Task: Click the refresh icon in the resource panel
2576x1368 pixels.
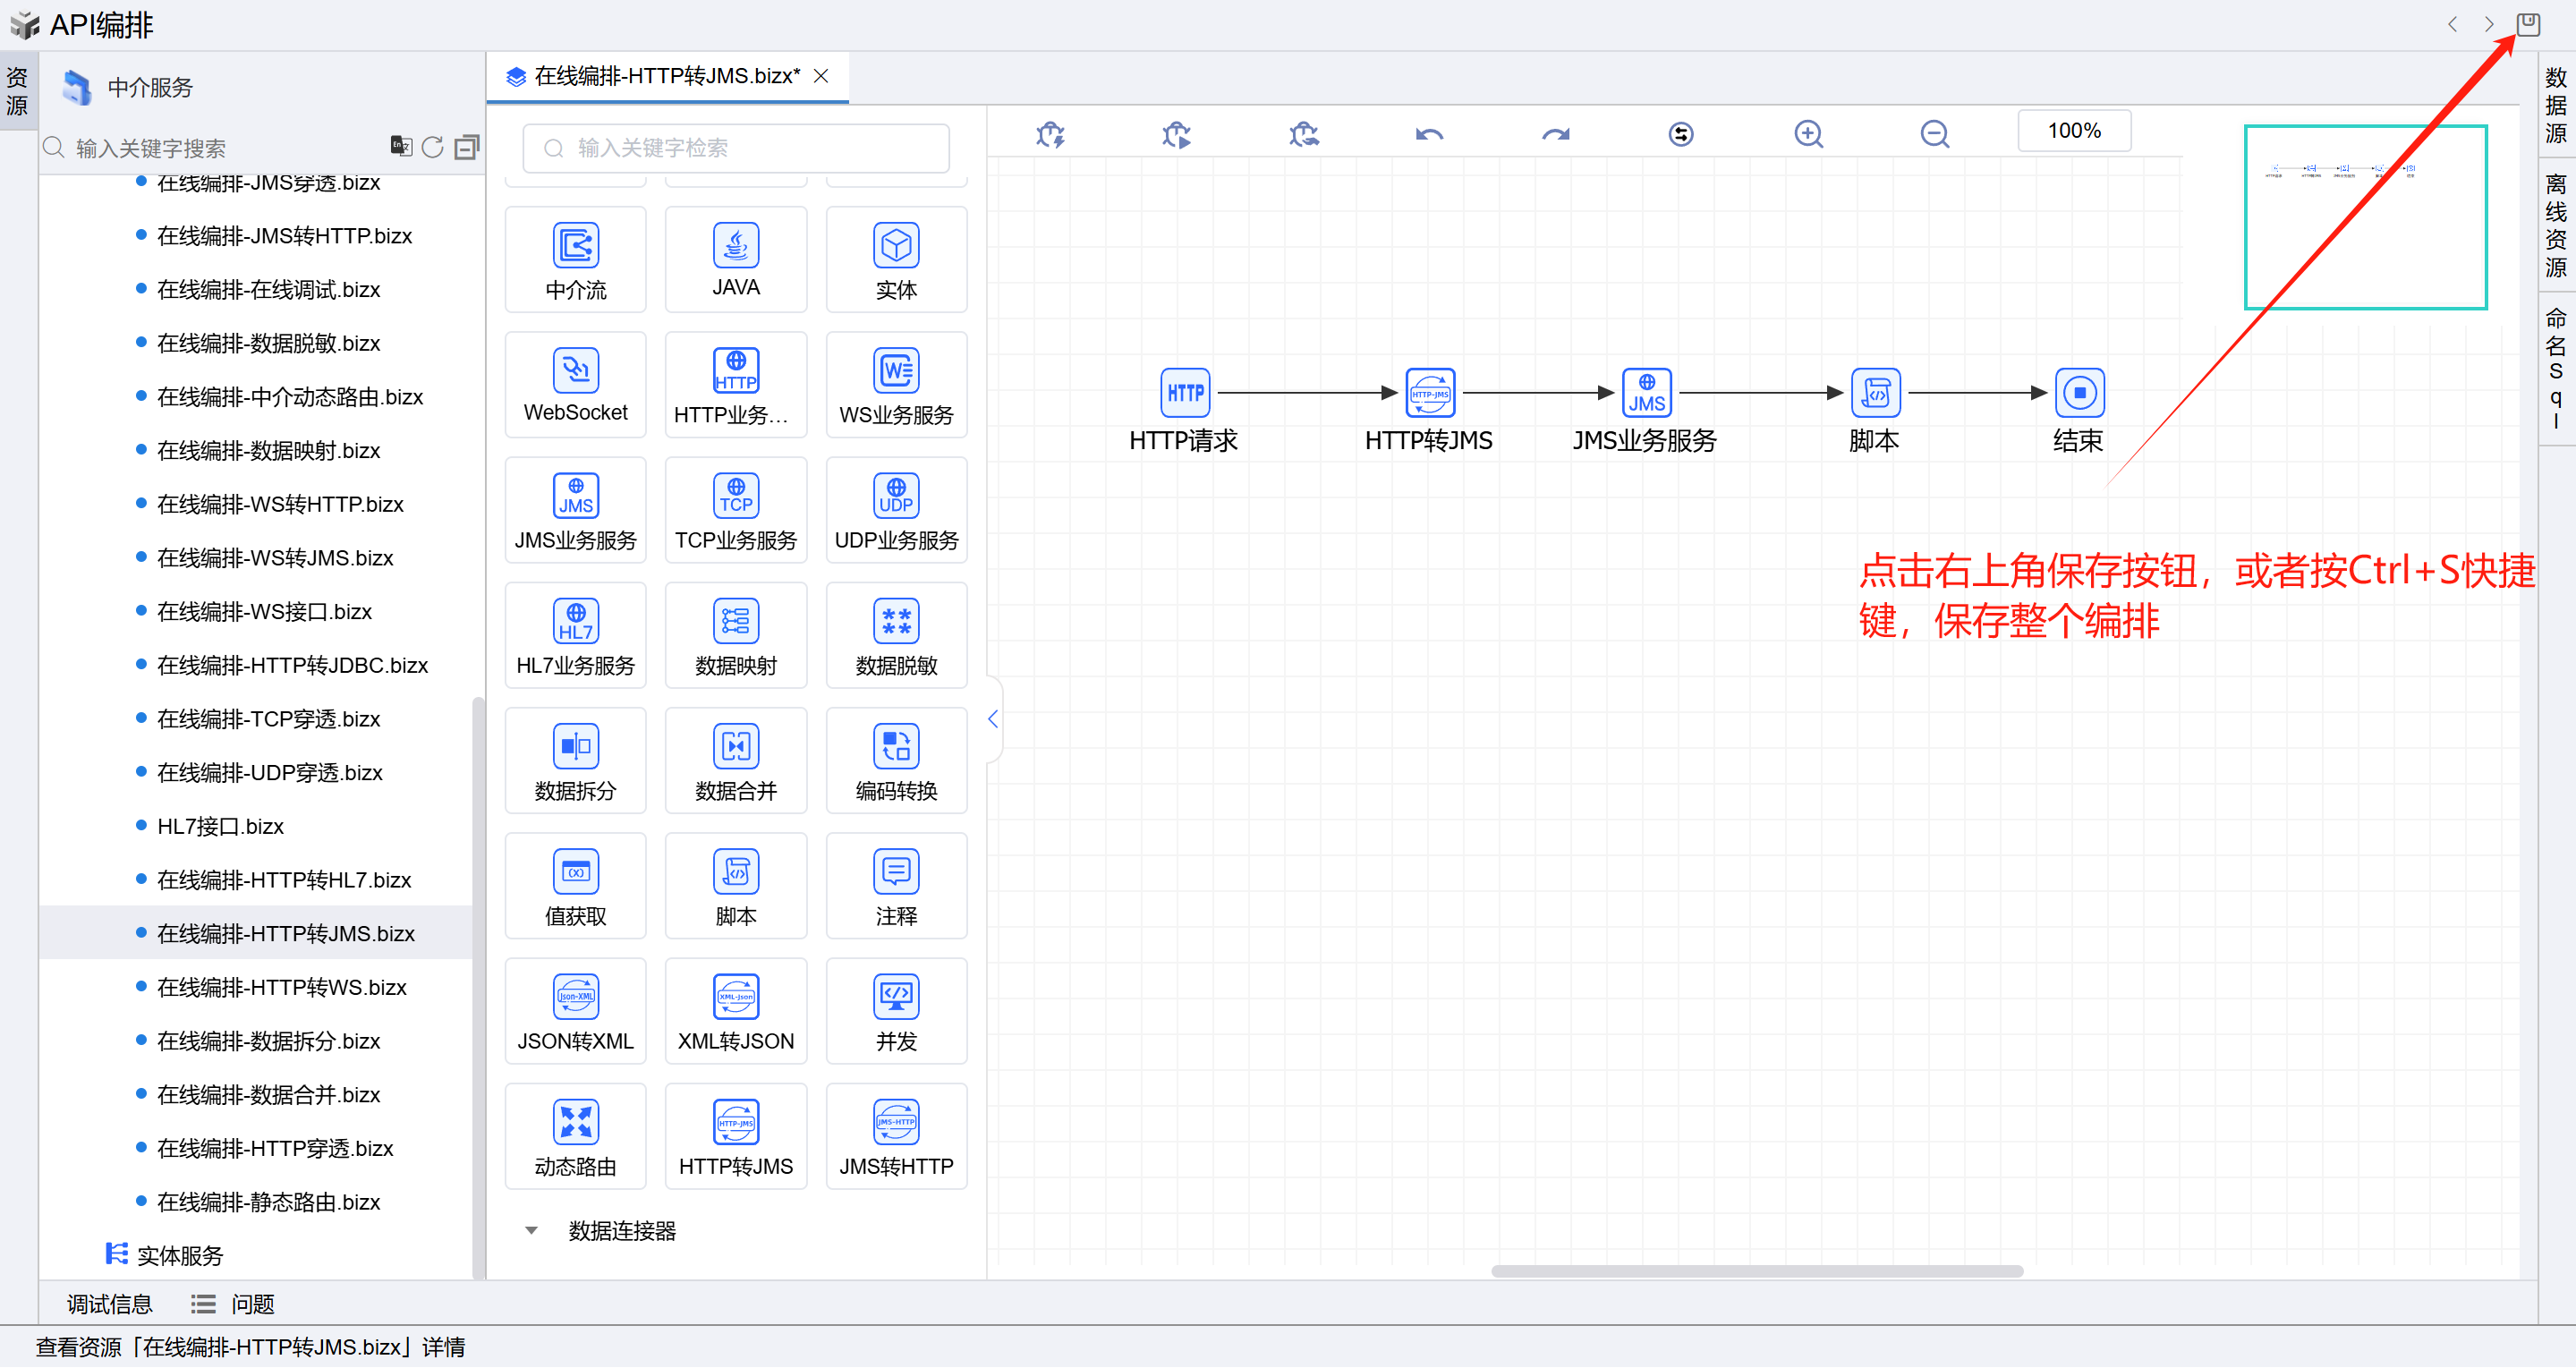Action: click(432, 147)
